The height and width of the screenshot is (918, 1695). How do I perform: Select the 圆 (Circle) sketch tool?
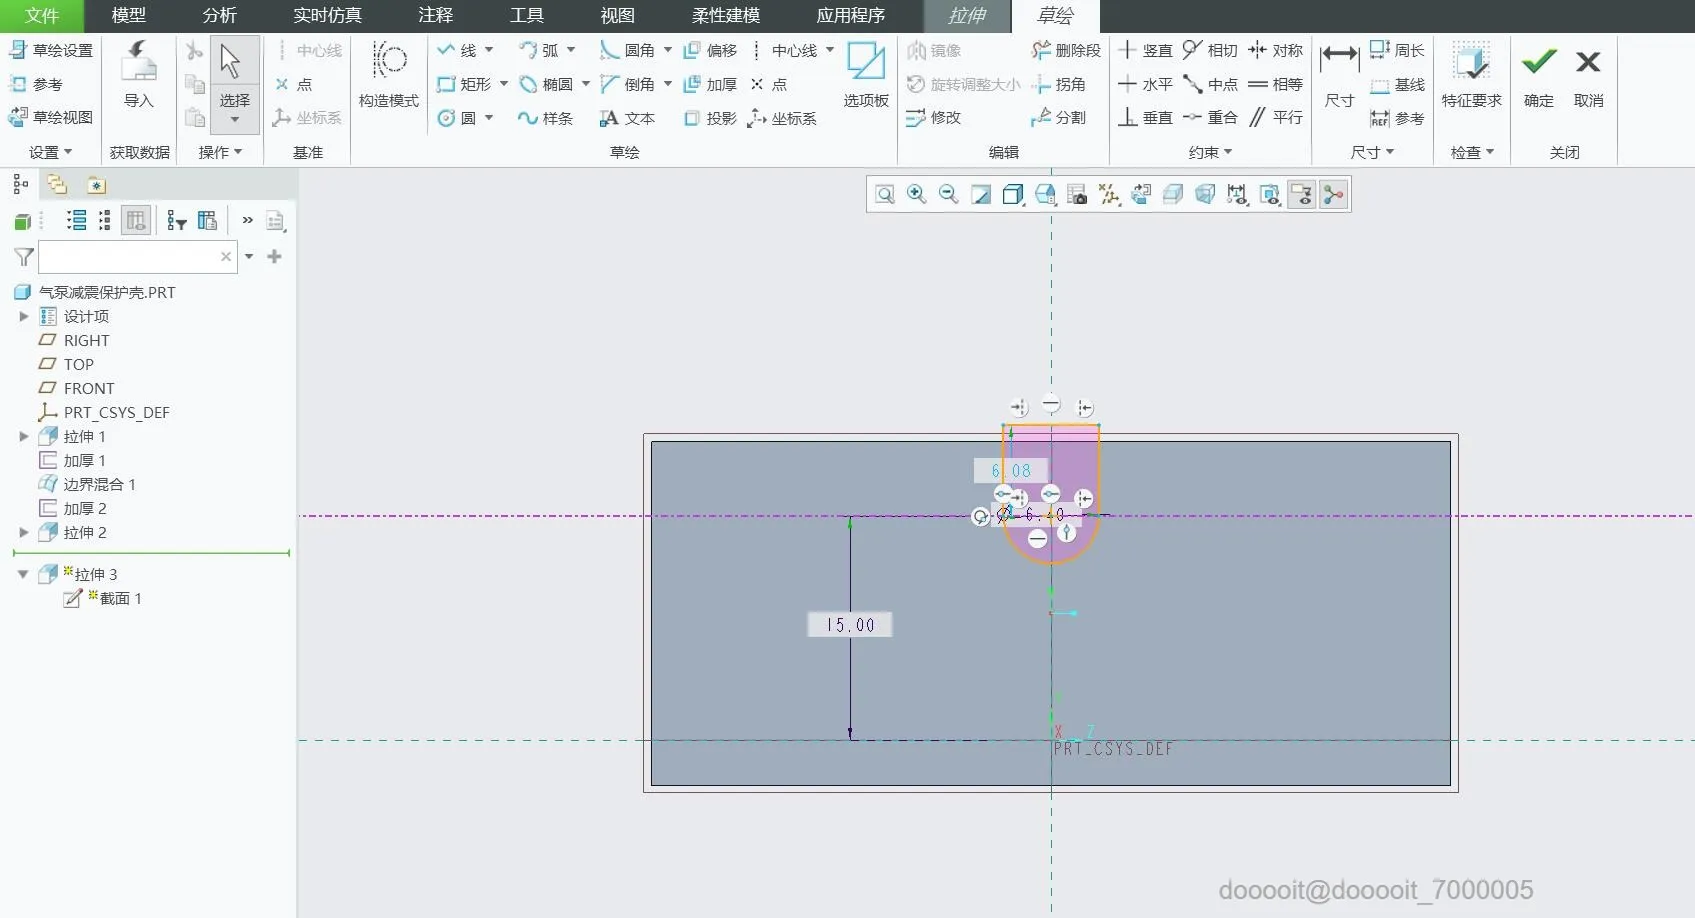click(x=457, y=118)
